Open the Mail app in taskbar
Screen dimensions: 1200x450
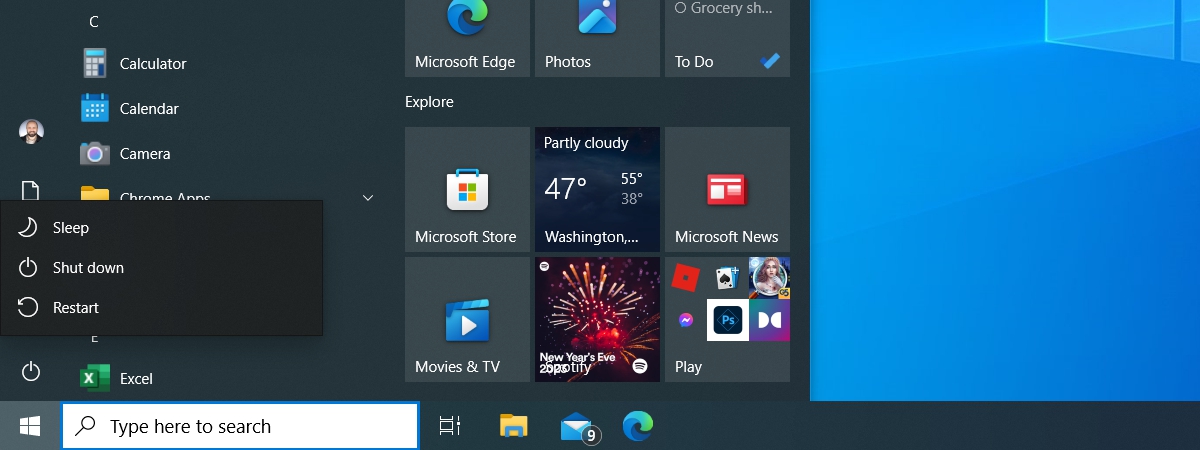tap(577, 427)
